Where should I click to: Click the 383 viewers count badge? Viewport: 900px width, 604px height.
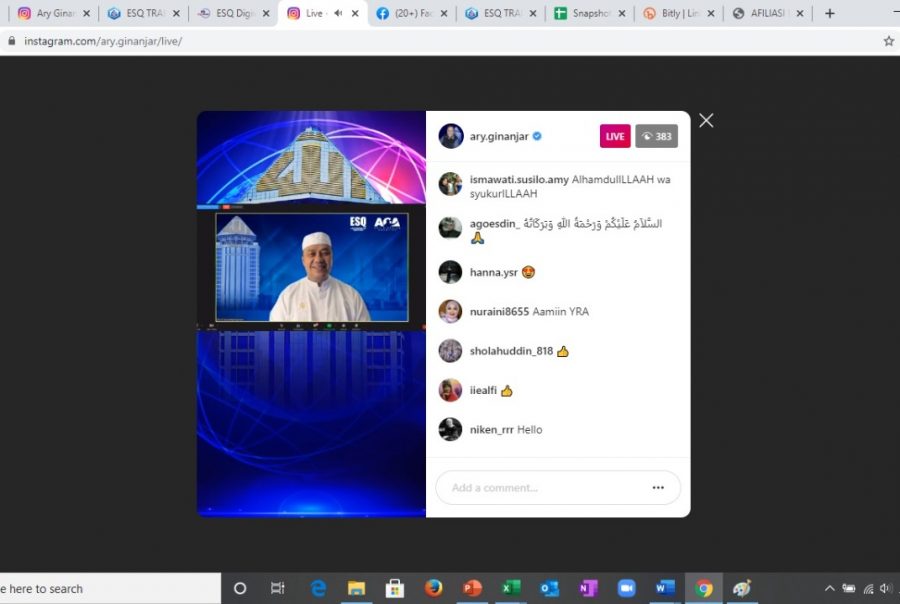coord(656,136)
